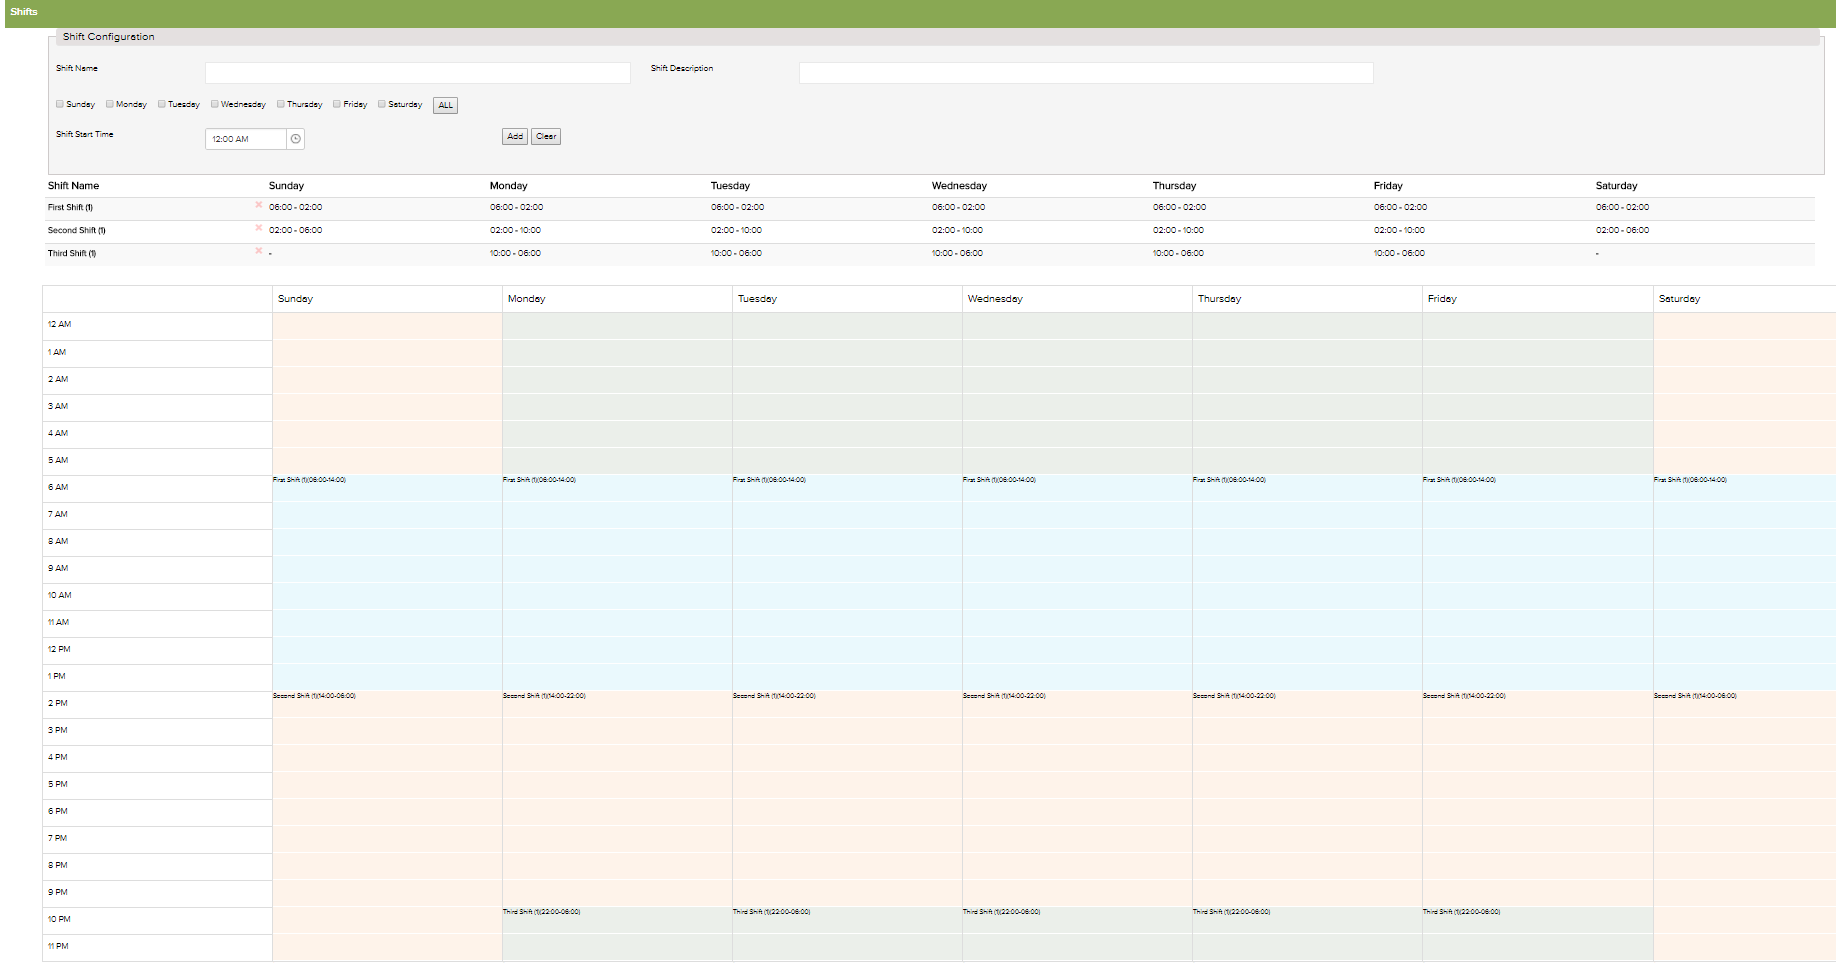Tick the Saturday checkbox
Image resolution: width=1836 pixels, height=967 pixels.
point(381,104)
